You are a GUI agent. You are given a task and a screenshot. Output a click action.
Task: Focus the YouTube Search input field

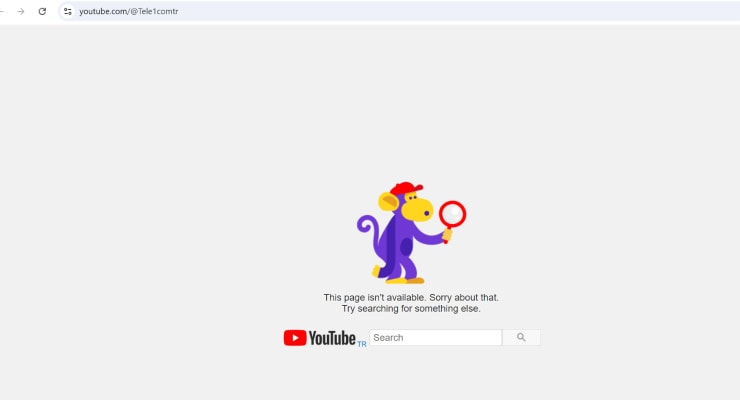click(x=435, y=338)
